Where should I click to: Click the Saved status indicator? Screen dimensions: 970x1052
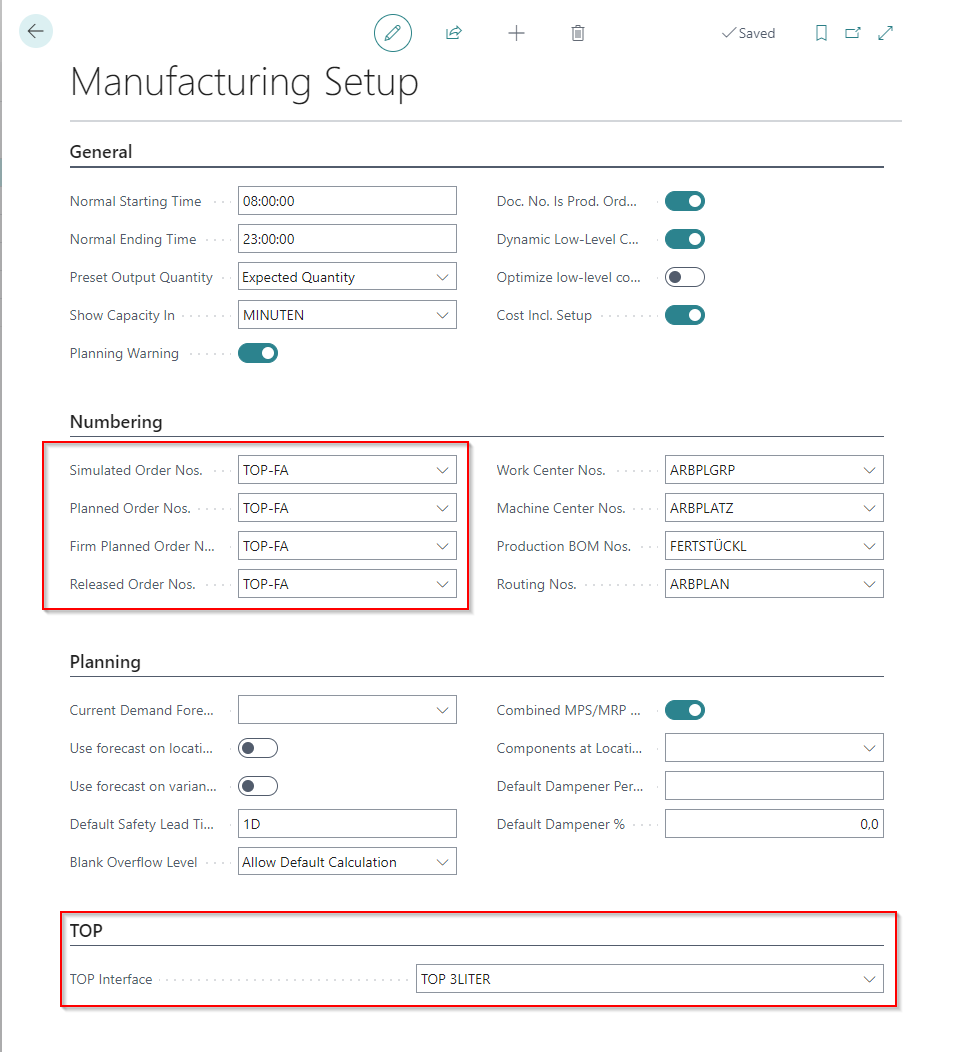coord(748,33)
